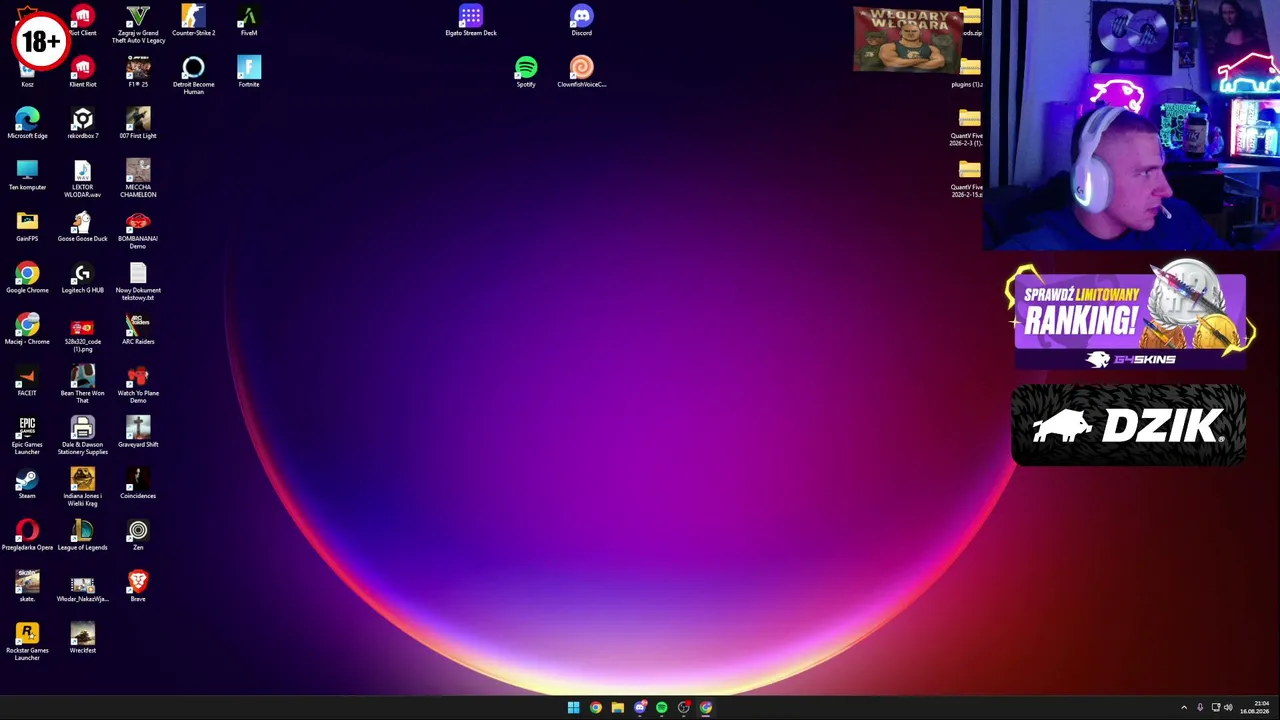
Task: Select the ARC Raiders desktop shortcut
Action: coord(138,330)
